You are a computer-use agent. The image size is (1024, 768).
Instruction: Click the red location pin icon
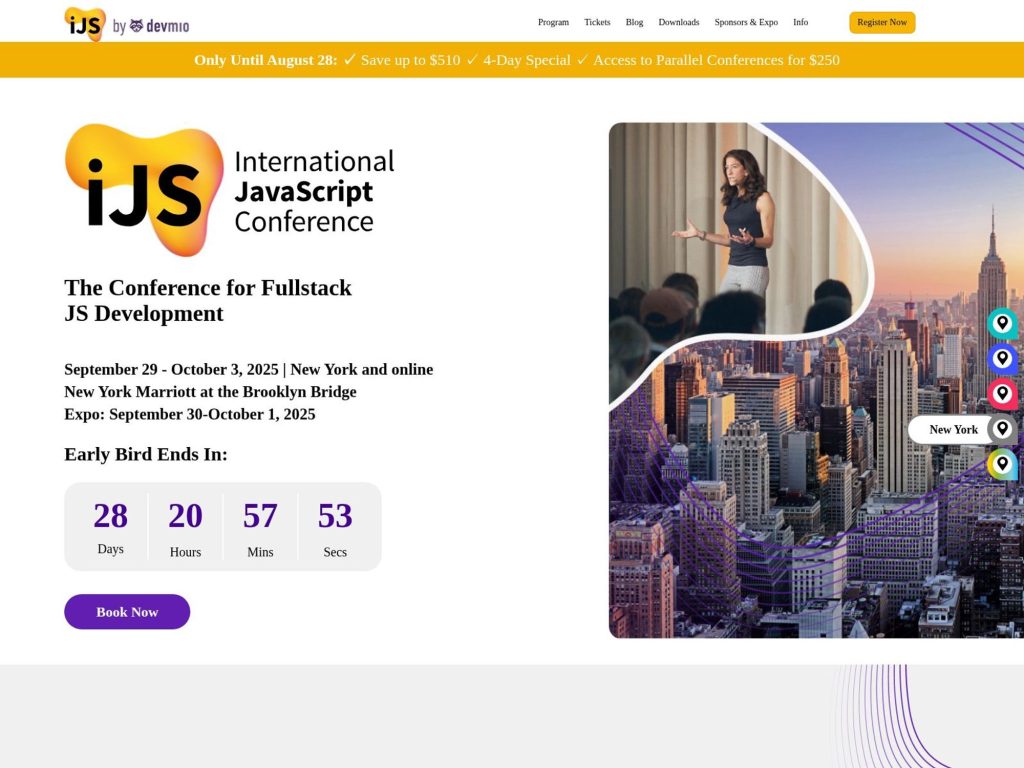(1002, 393)
